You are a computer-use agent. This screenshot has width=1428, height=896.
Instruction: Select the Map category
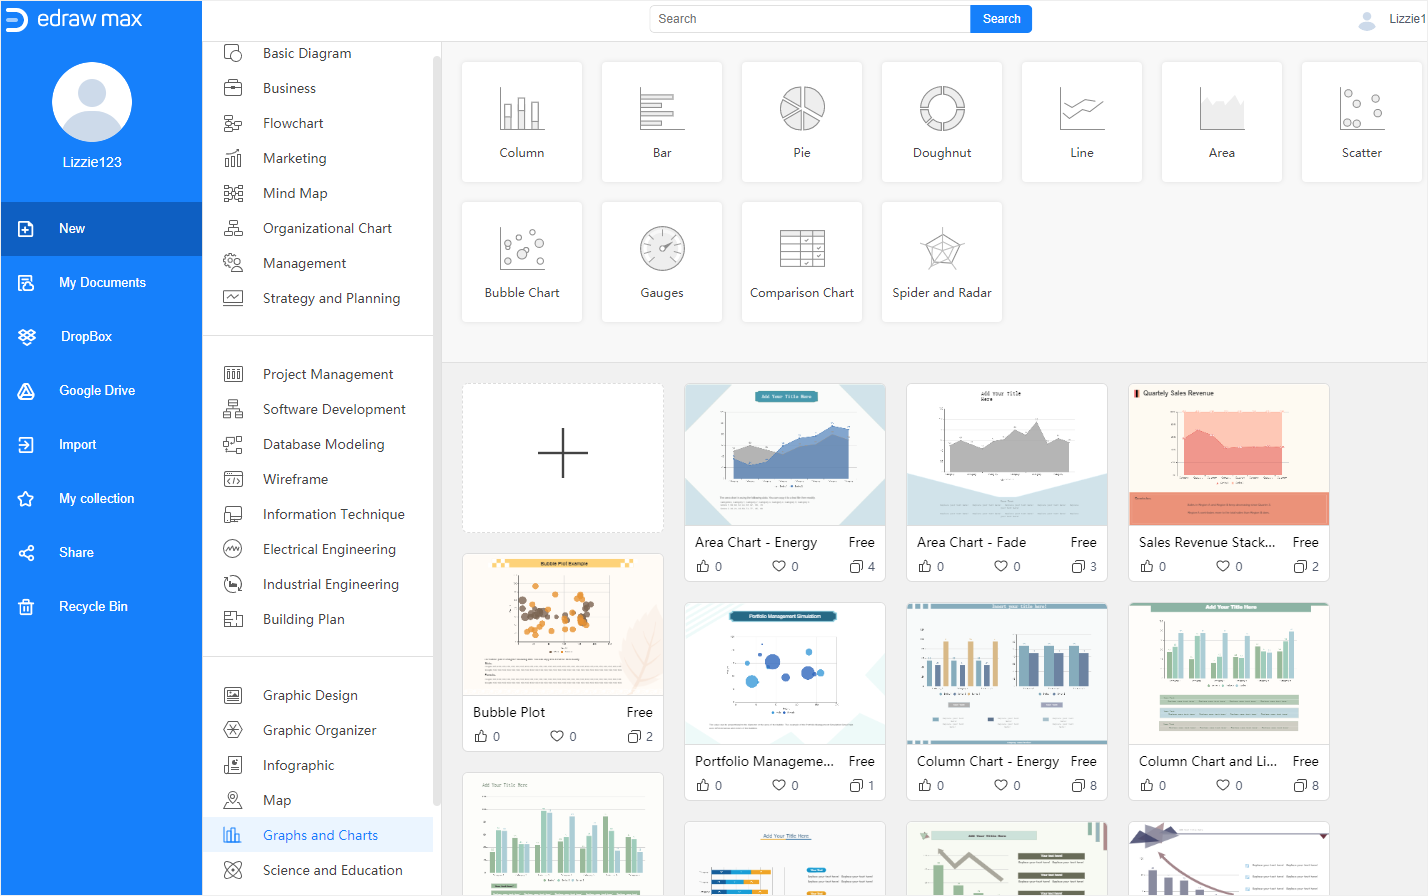coord(318,800)
